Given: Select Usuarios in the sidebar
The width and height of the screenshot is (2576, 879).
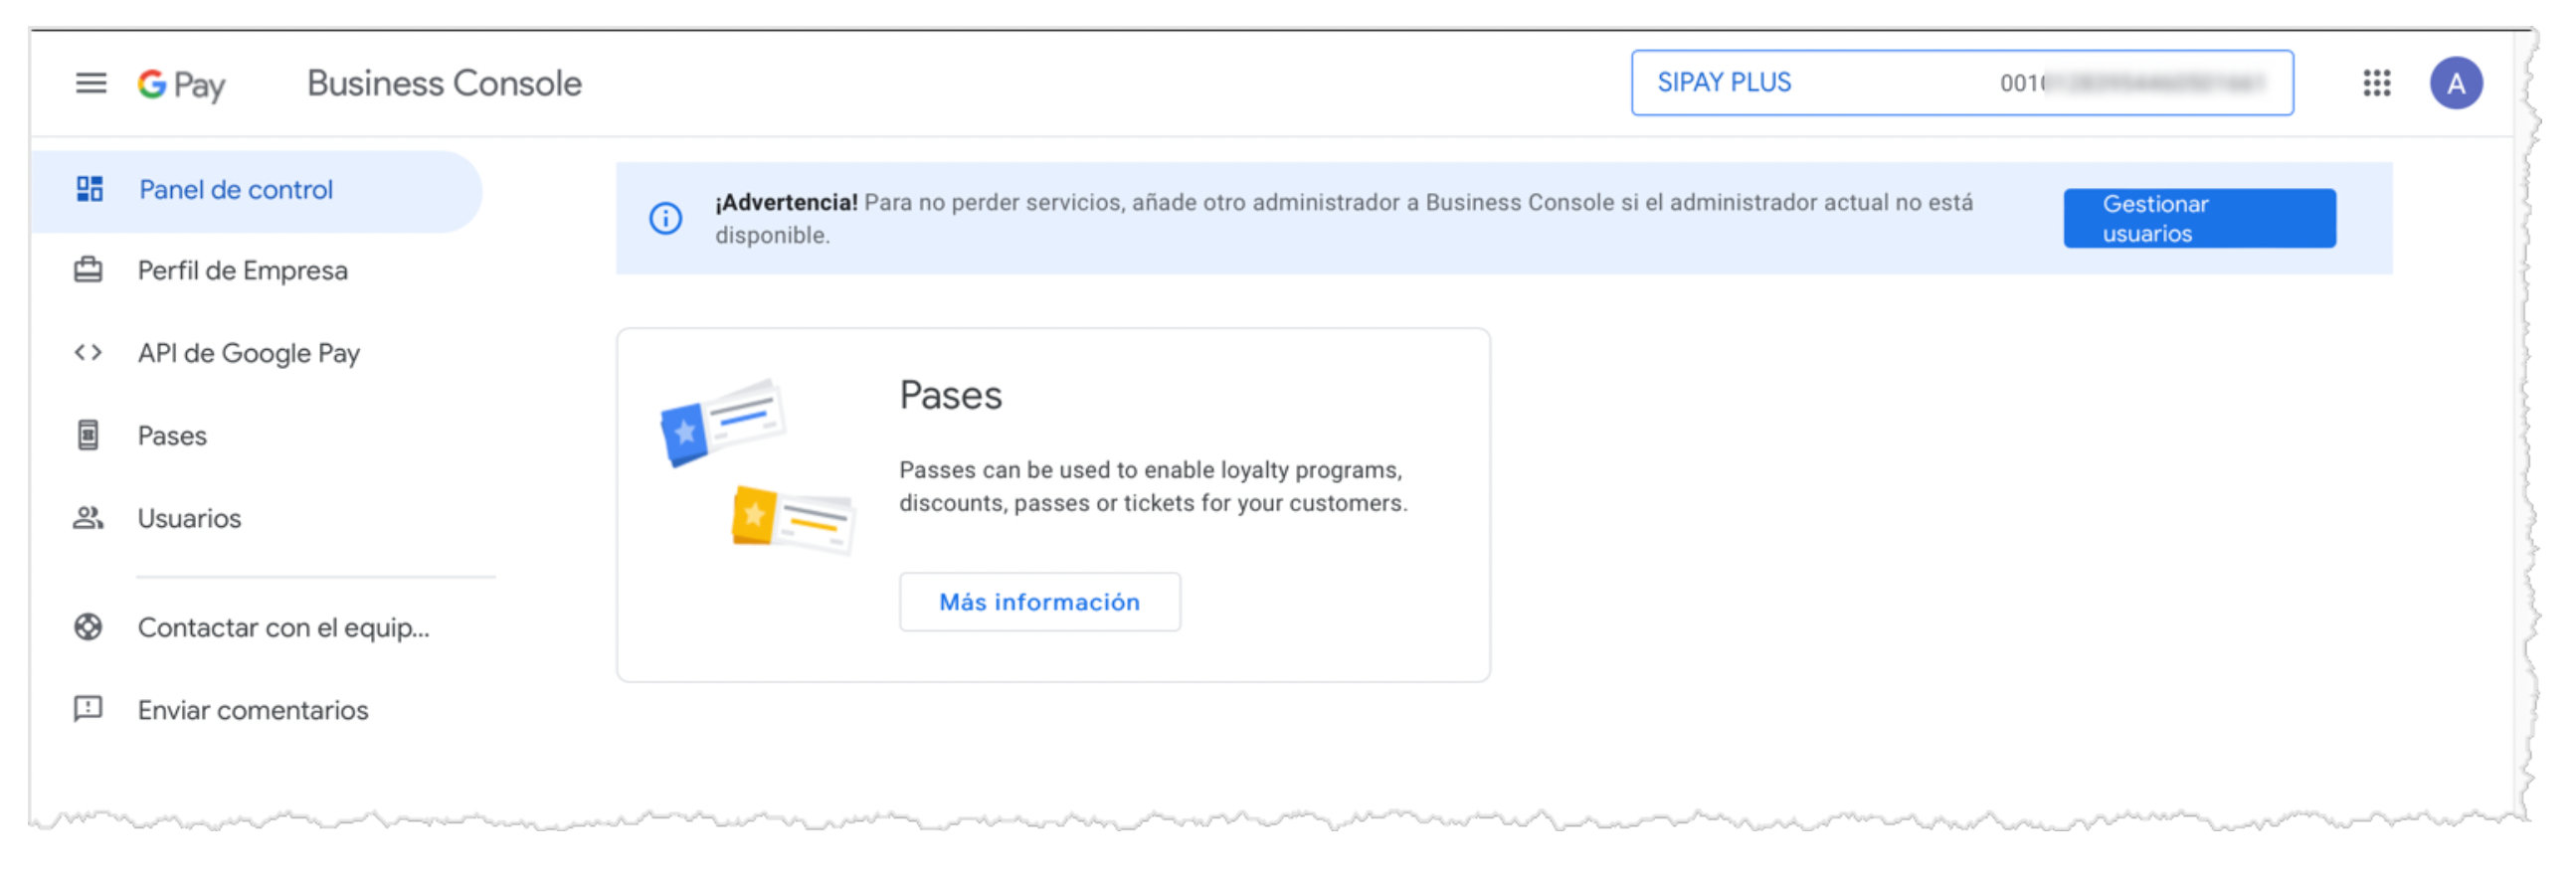Looking at the screenshot, I should pos(189,518).
